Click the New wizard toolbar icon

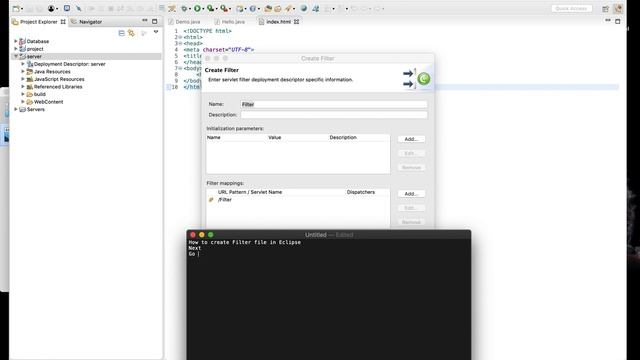click(16, 9)
